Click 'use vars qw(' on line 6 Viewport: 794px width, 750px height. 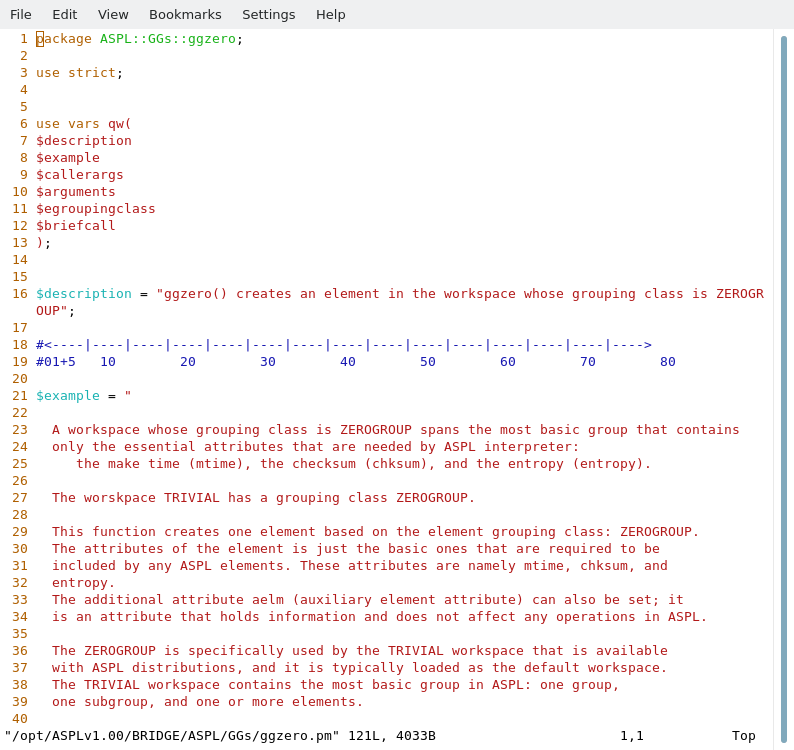pyautogui.click(x=84, y=124)
